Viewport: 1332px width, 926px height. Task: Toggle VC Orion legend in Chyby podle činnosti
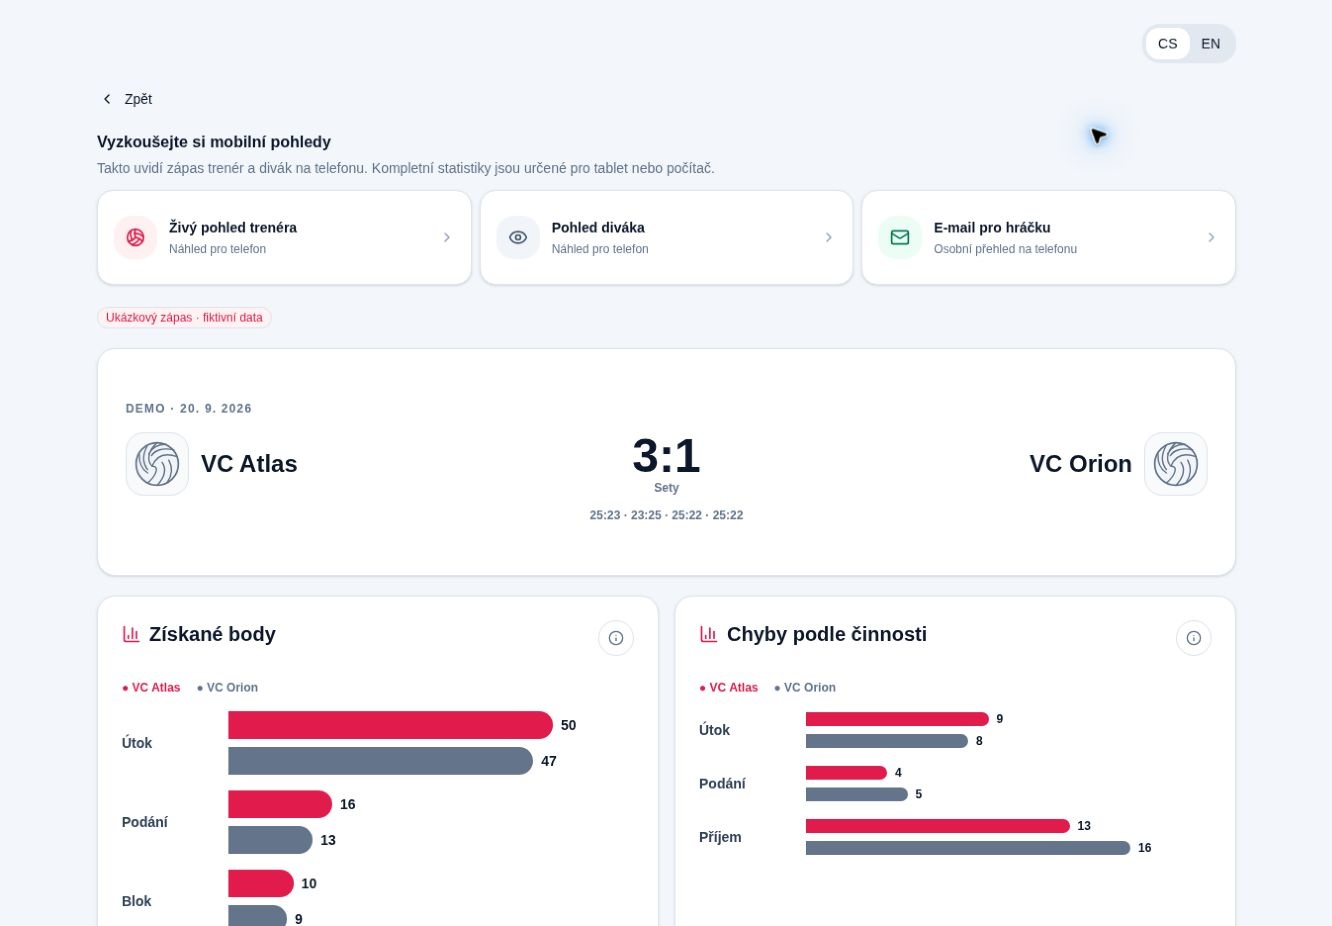pos(805,688)
